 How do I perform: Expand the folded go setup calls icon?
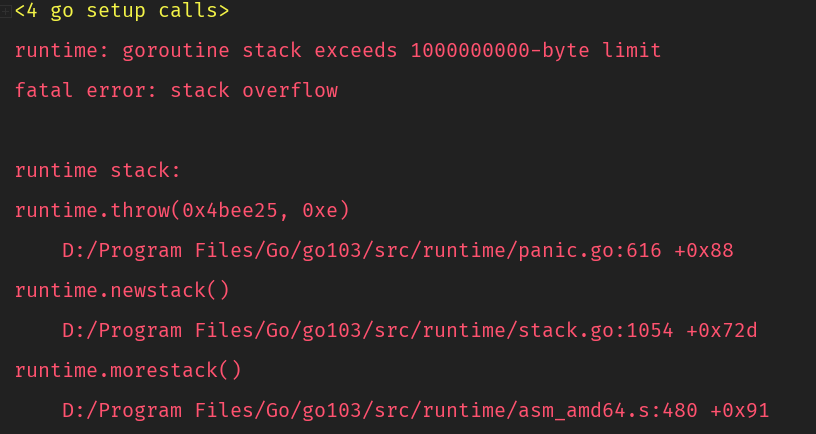click(x=6, y=11)
